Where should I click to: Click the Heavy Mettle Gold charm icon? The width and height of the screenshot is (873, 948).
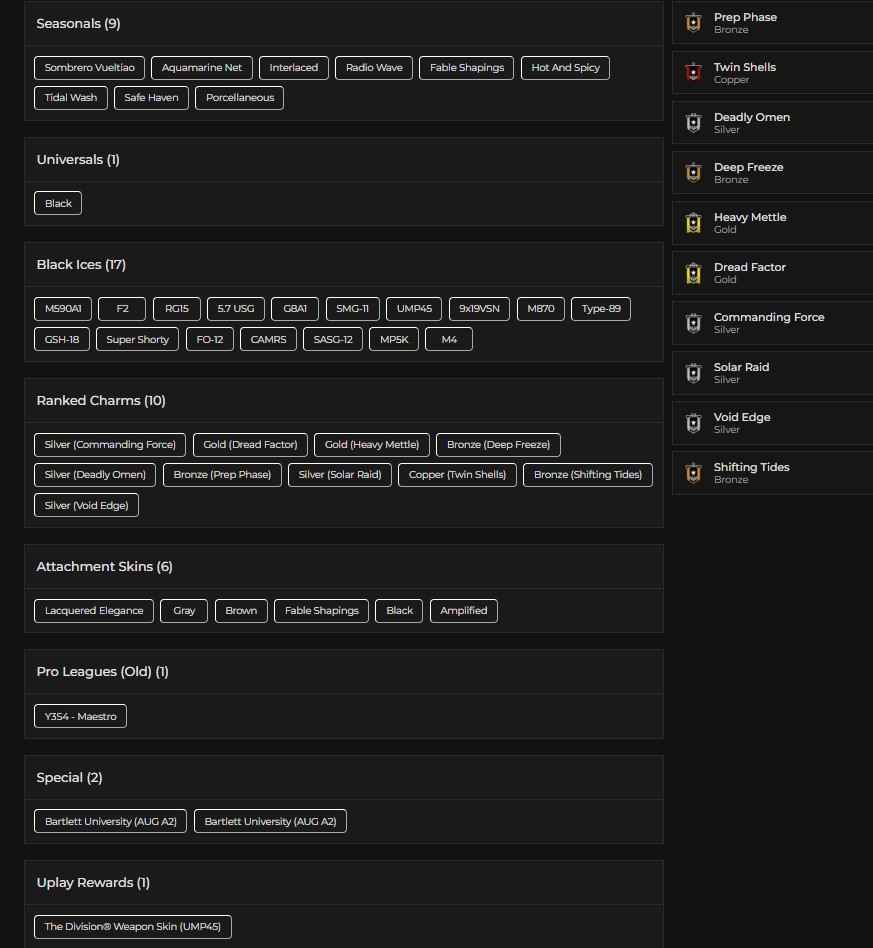[693, 222]
